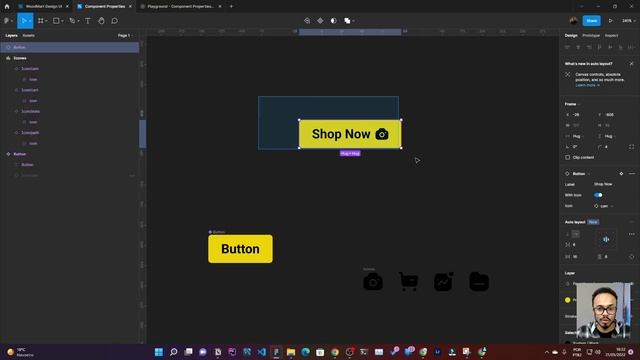Click the align vertical centers icon
The image size is (640, 360).
click(610, 47)
